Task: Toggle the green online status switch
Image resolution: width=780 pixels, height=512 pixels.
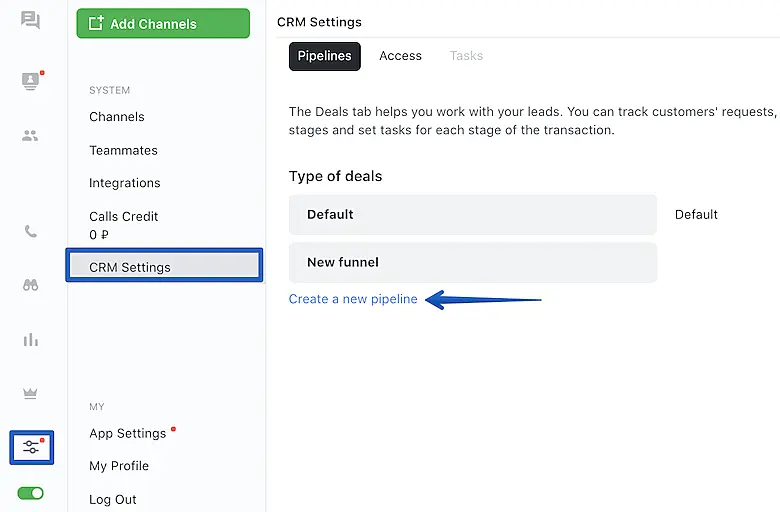Action: (30, 493)
